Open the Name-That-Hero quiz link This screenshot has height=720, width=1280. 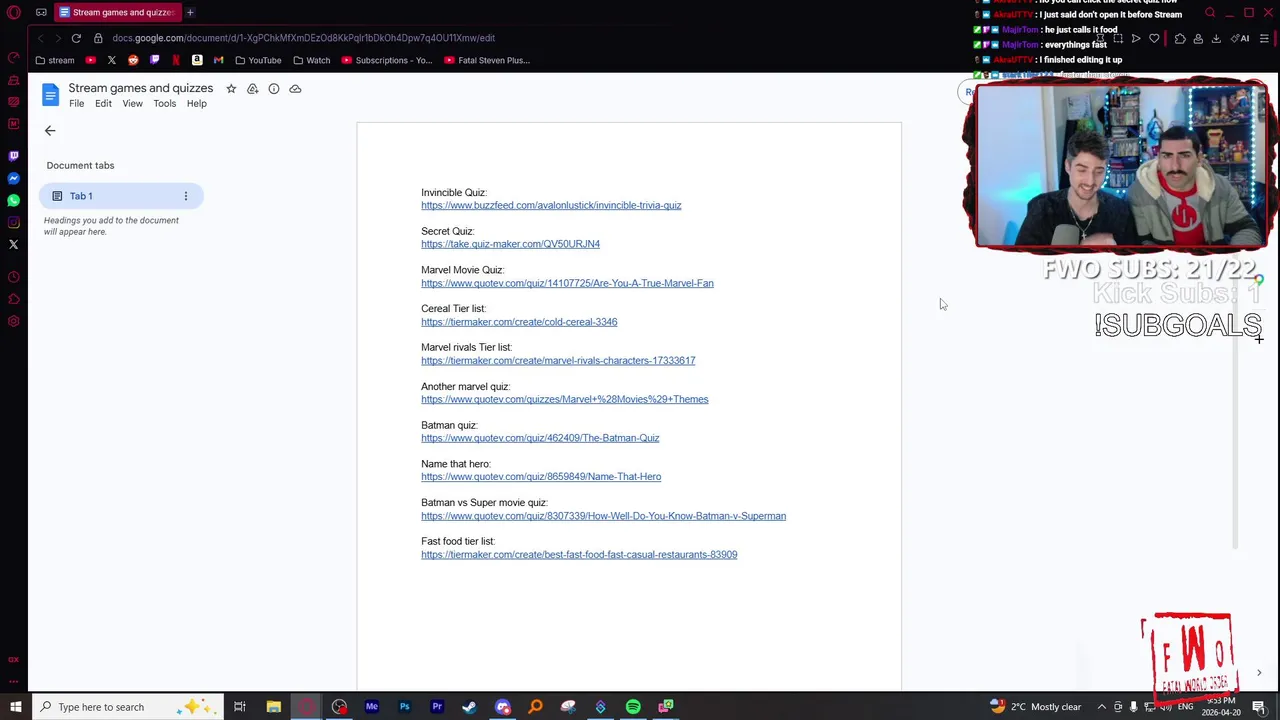tap(541, 477)
